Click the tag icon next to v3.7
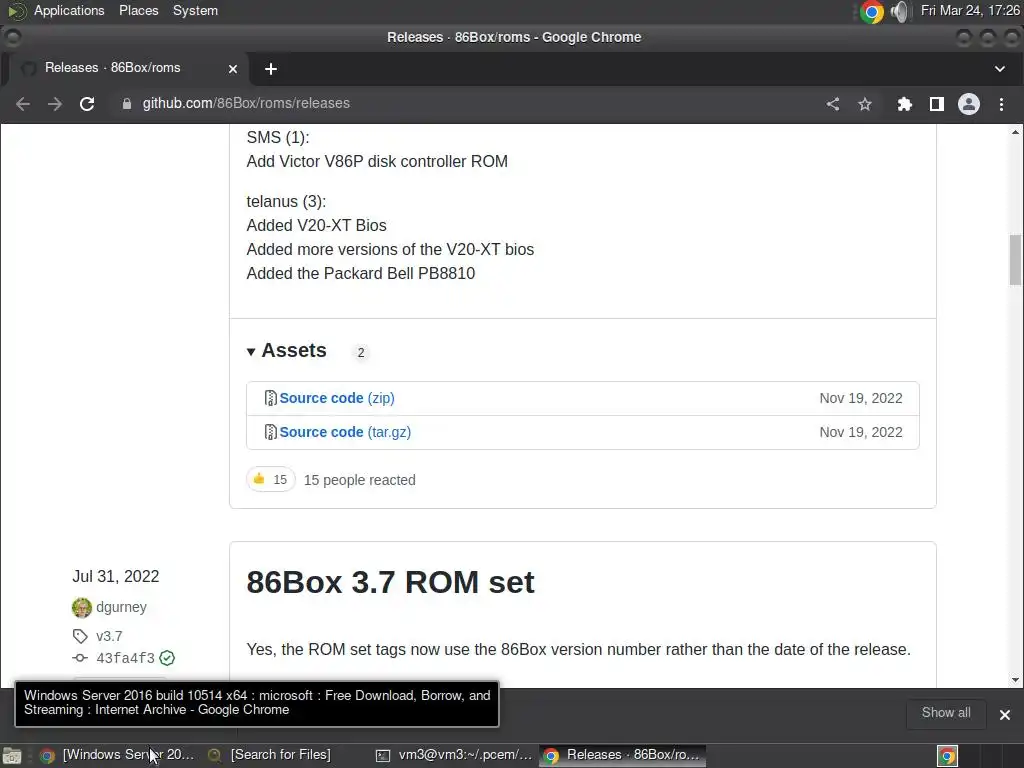 pyautogui.click(x=80, y=636)
